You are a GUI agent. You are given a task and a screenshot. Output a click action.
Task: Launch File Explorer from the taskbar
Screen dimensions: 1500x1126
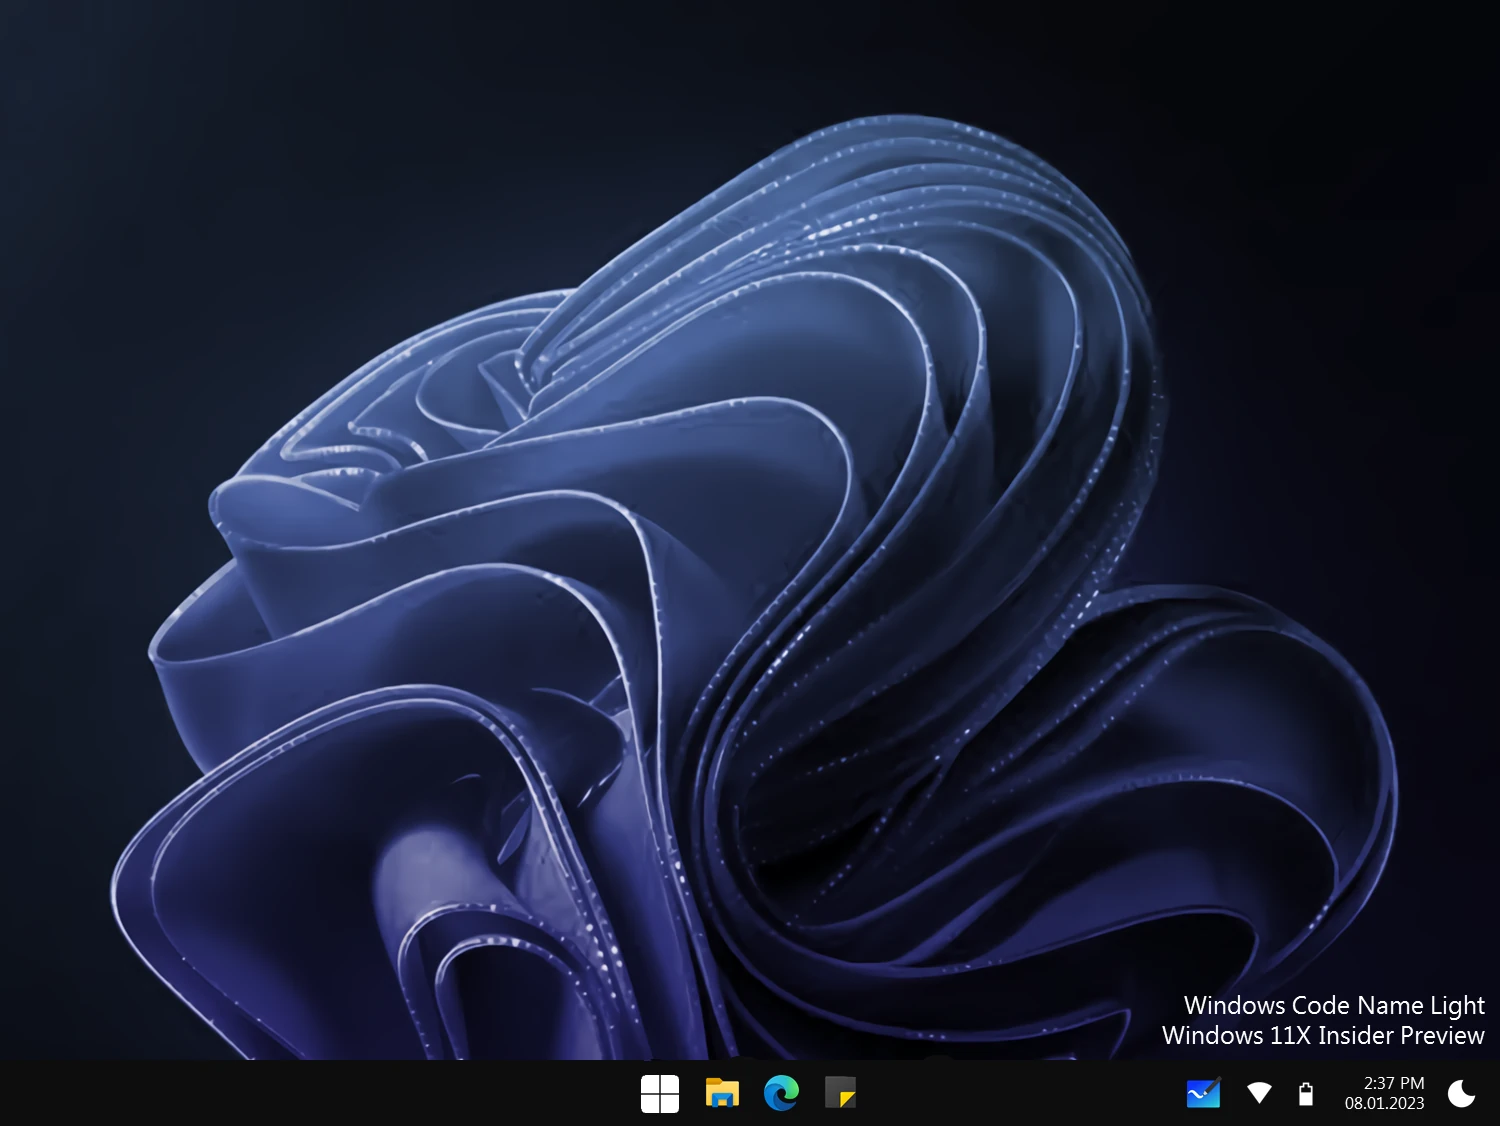pos(721,1094)
